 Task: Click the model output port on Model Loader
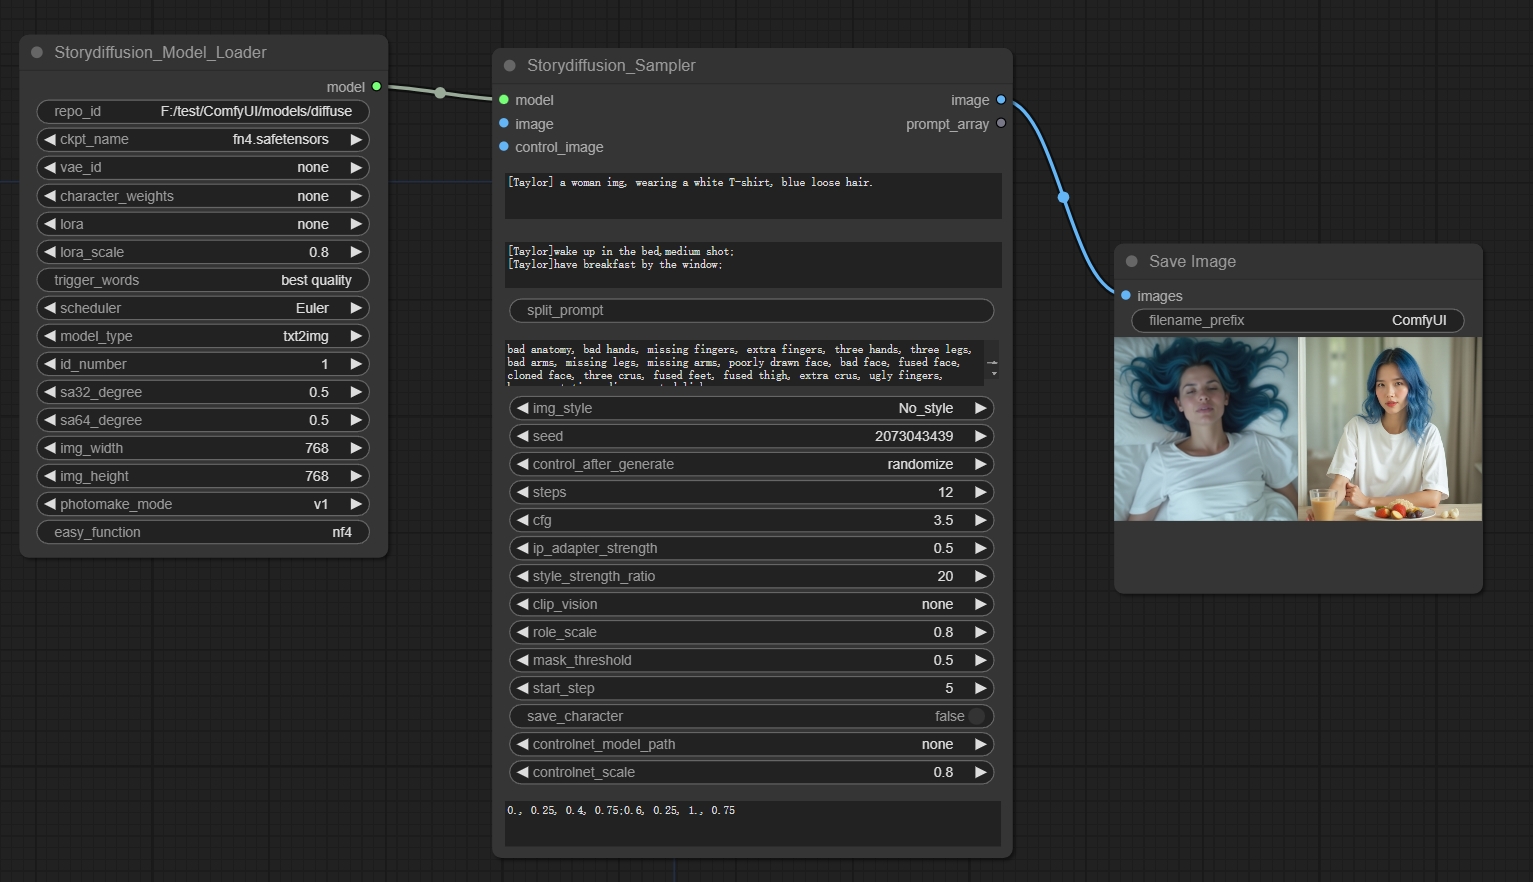(x=377, y=87)
